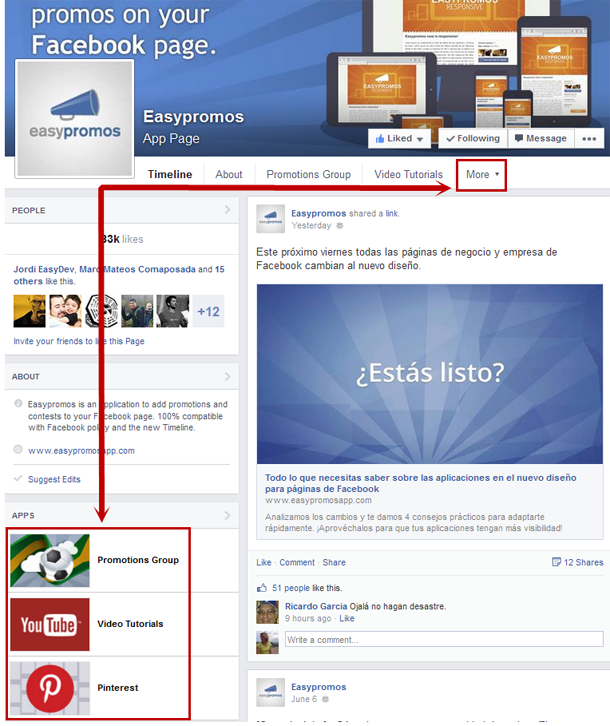Open the 'Todo lo que necesitas saber' article title
Viewport: 610px width, 726px height.
[x=421, y=483]
